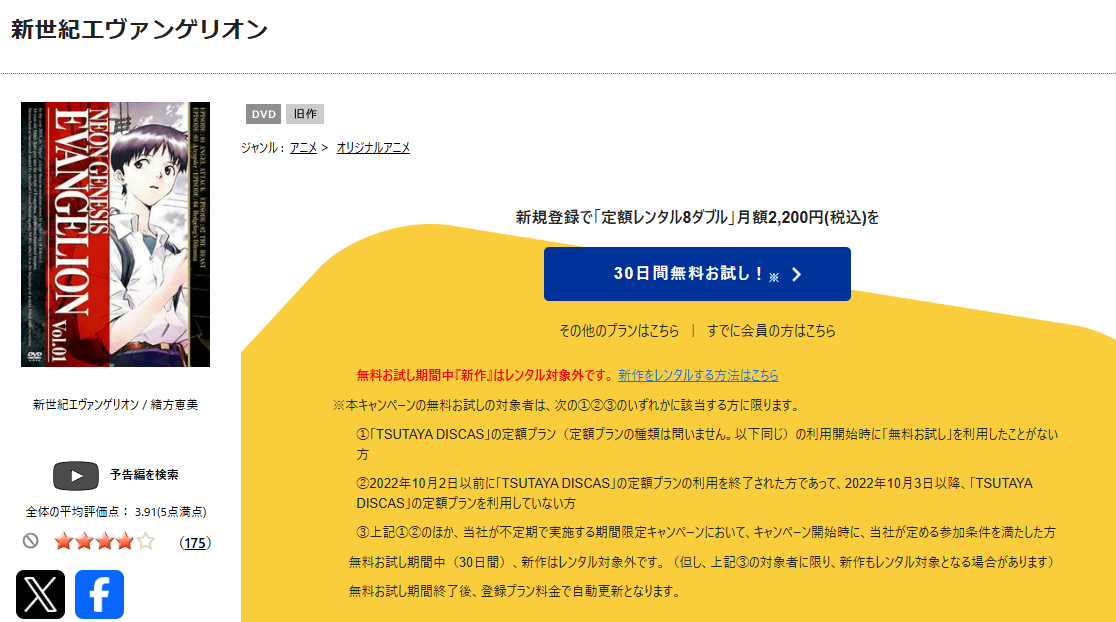
Task: Open その他のプランはこちら
Action: coord(617,328)
